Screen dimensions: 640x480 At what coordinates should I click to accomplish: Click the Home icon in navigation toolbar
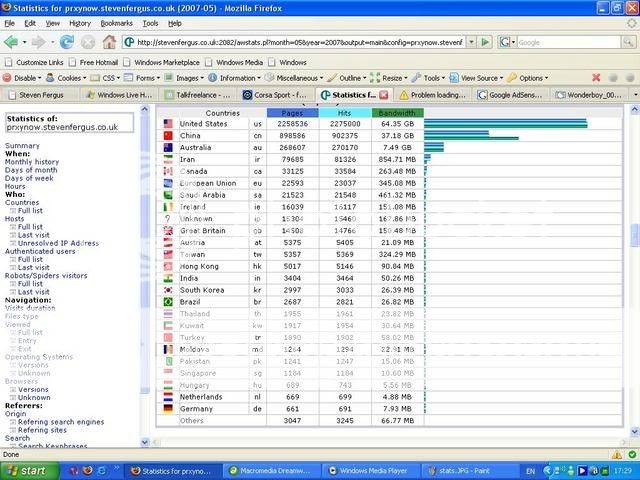pos(109,42)
